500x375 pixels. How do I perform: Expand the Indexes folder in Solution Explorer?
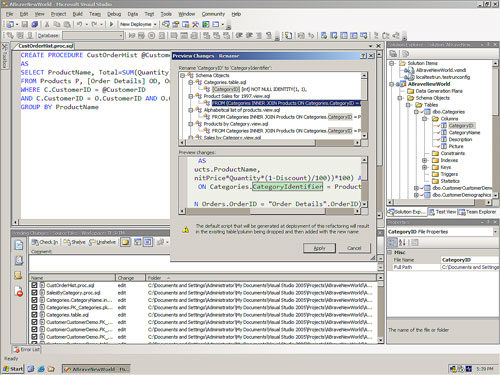point(425,160)
